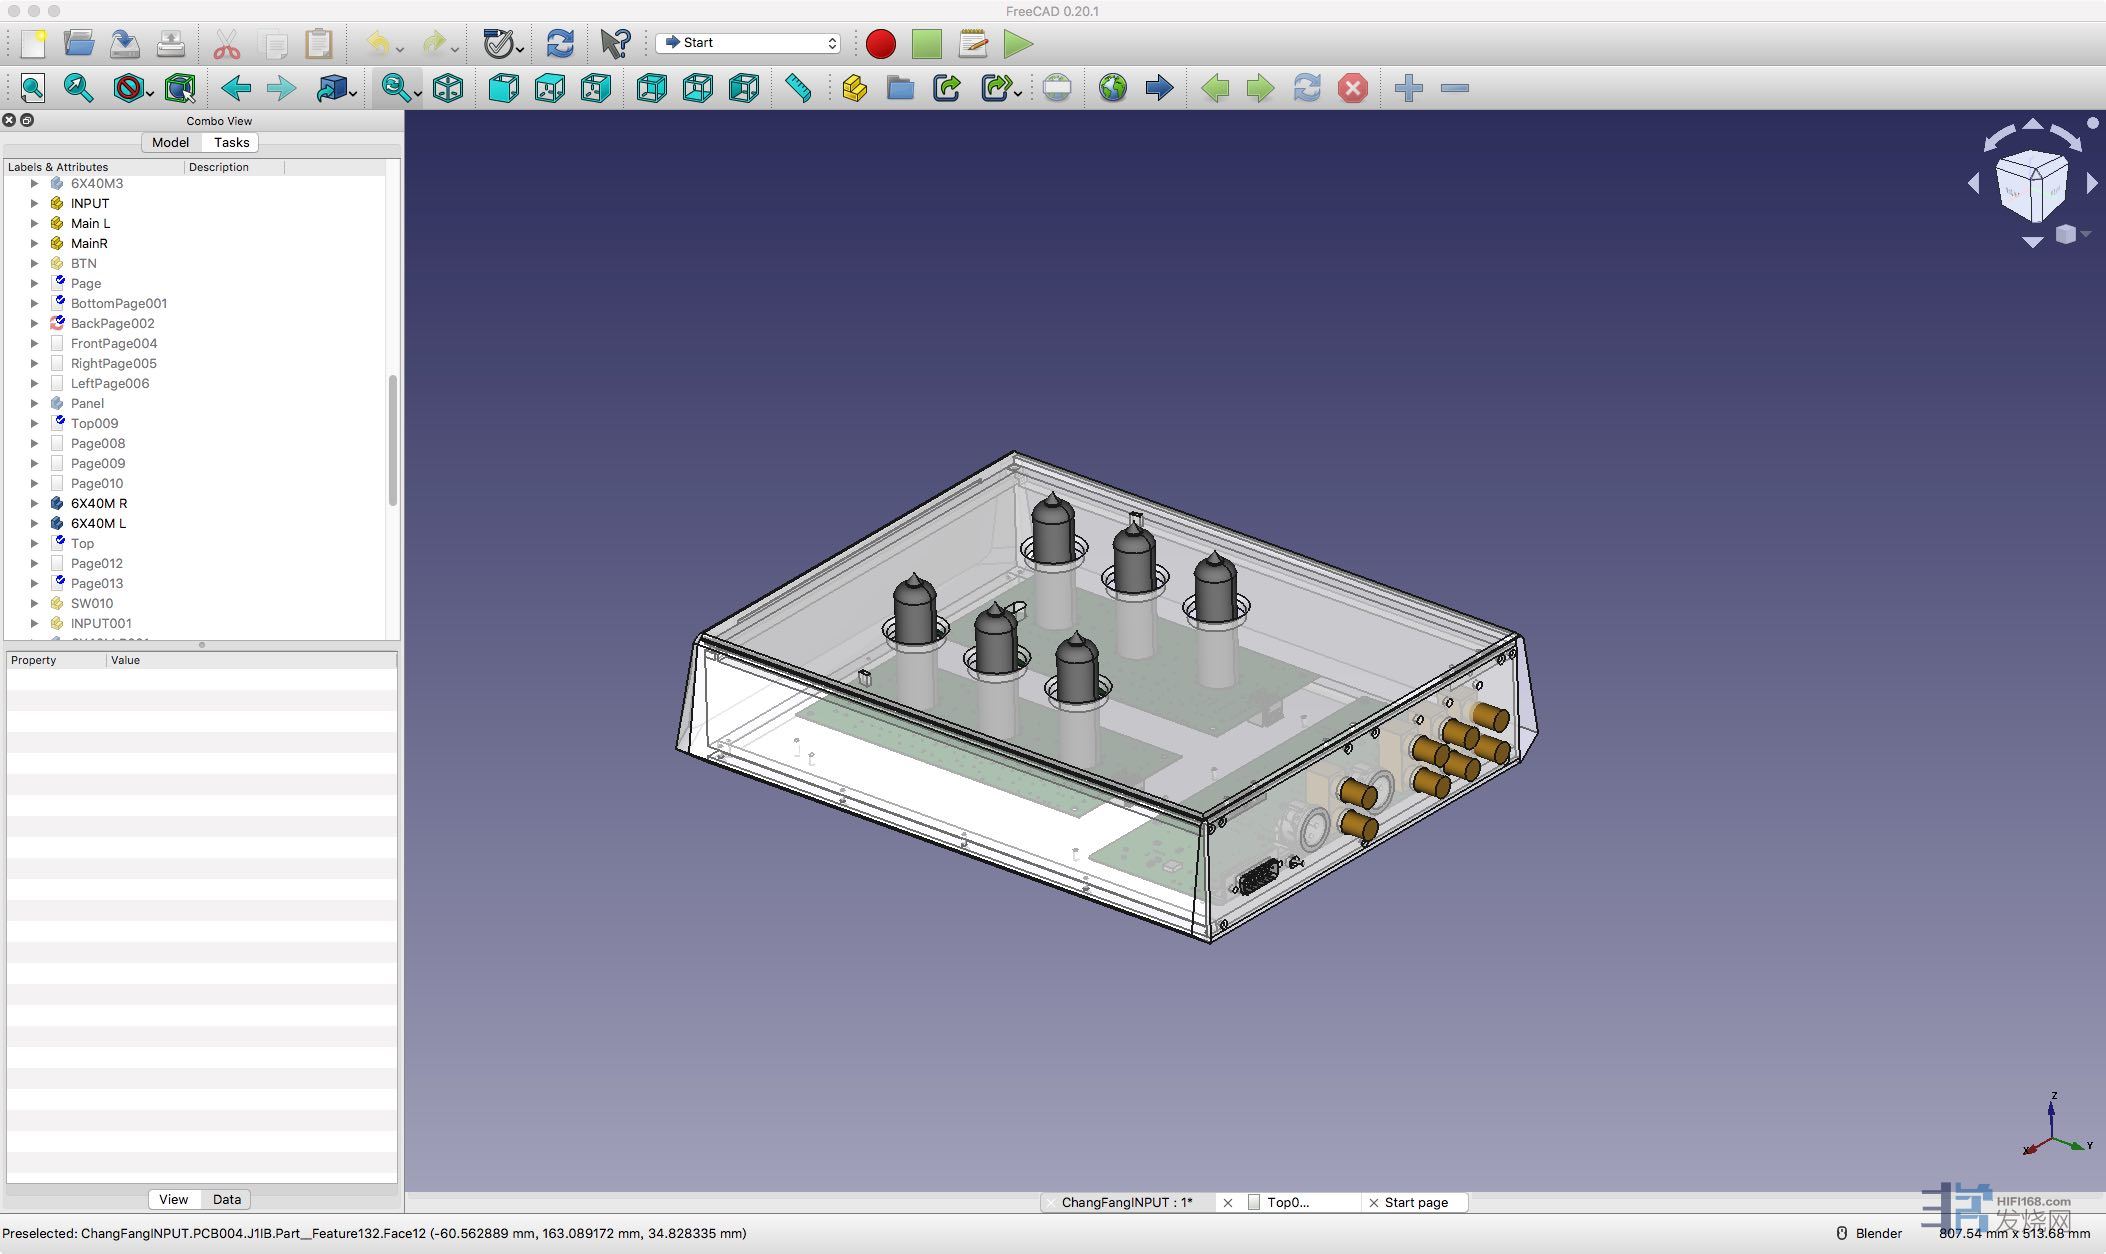The height and width of the screenshot is (1254, 2106).
Task: Switch to Isometric view icon
Action: 448,88
